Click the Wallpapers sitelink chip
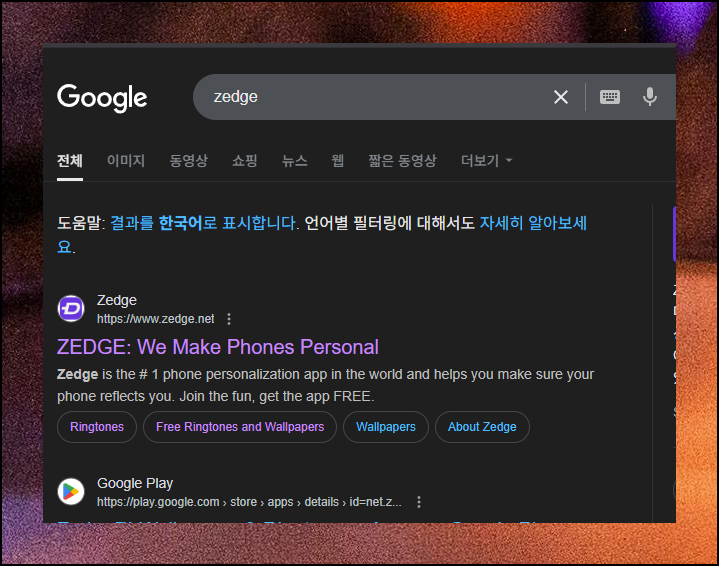This screenshot has width=719, height=566. click(x=386, y=427)
